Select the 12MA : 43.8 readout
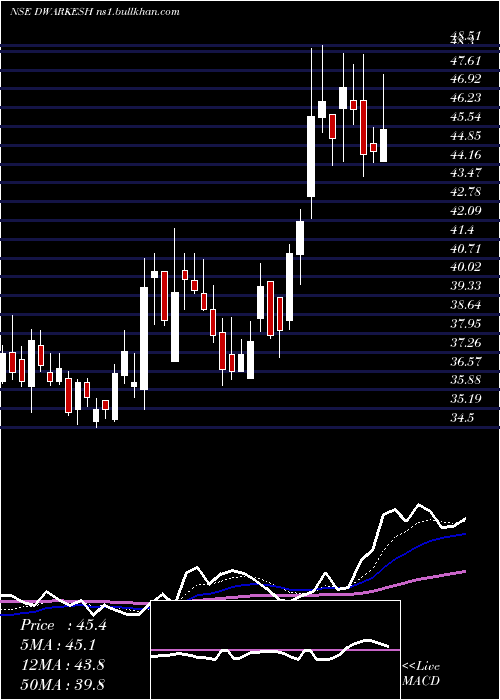The image size is (500, 700). click(62, 665)
